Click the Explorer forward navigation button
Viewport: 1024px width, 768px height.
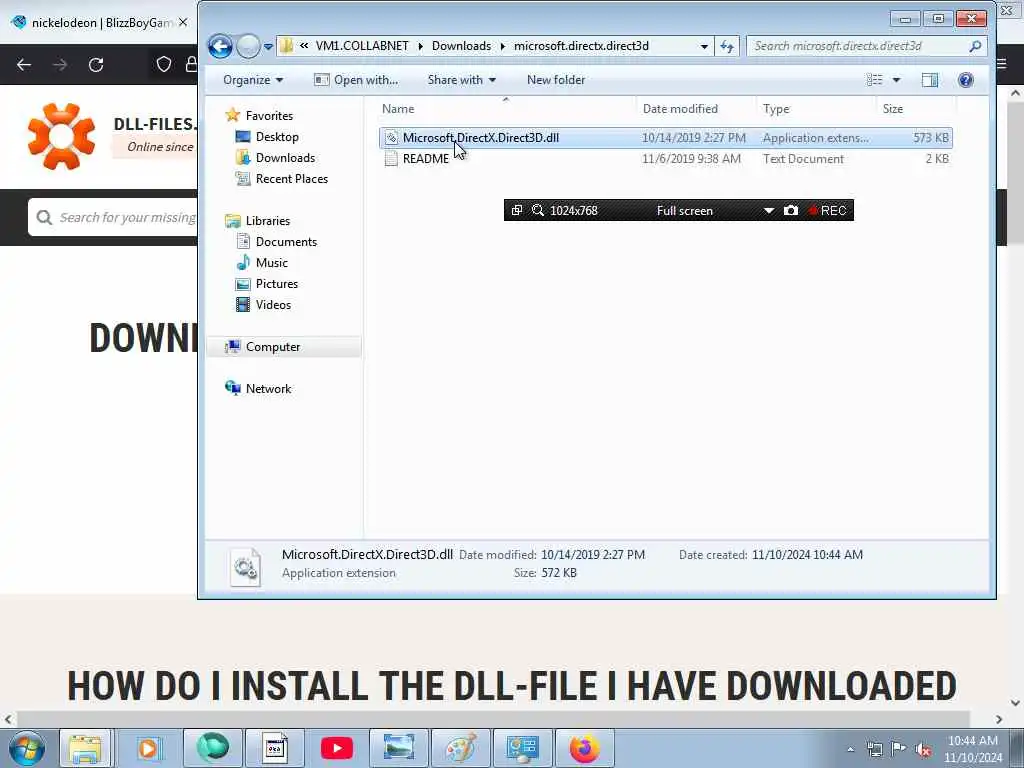tap(248, 46)
